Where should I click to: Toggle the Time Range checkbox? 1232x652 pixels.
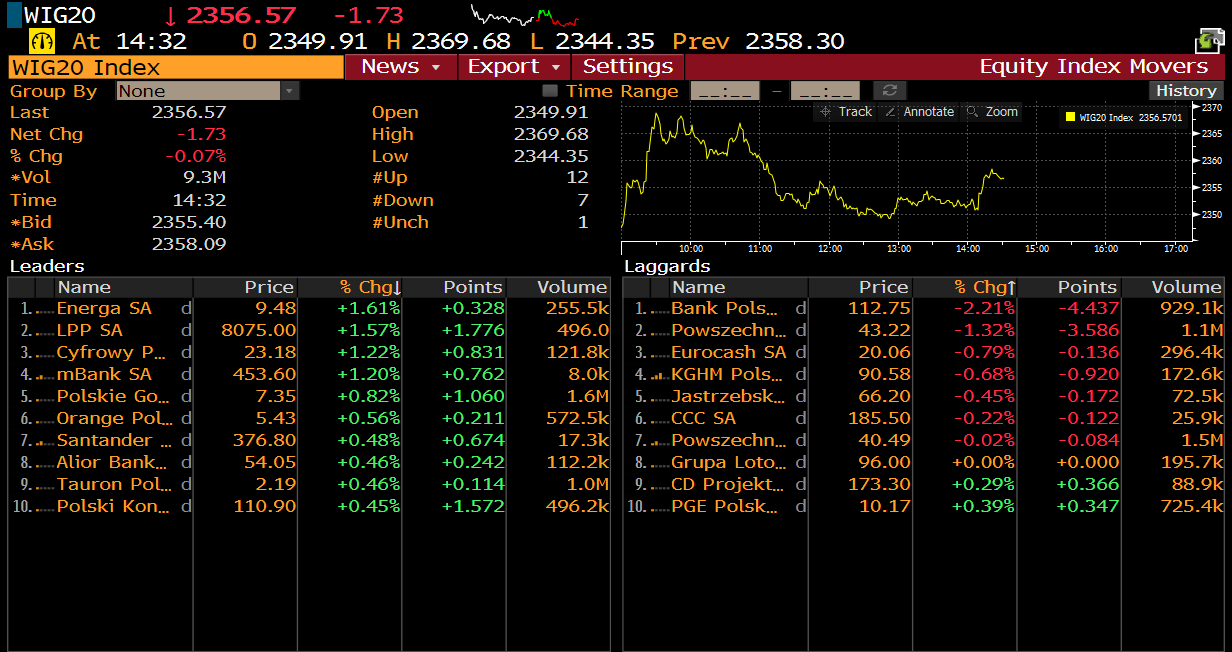[549, 91]
